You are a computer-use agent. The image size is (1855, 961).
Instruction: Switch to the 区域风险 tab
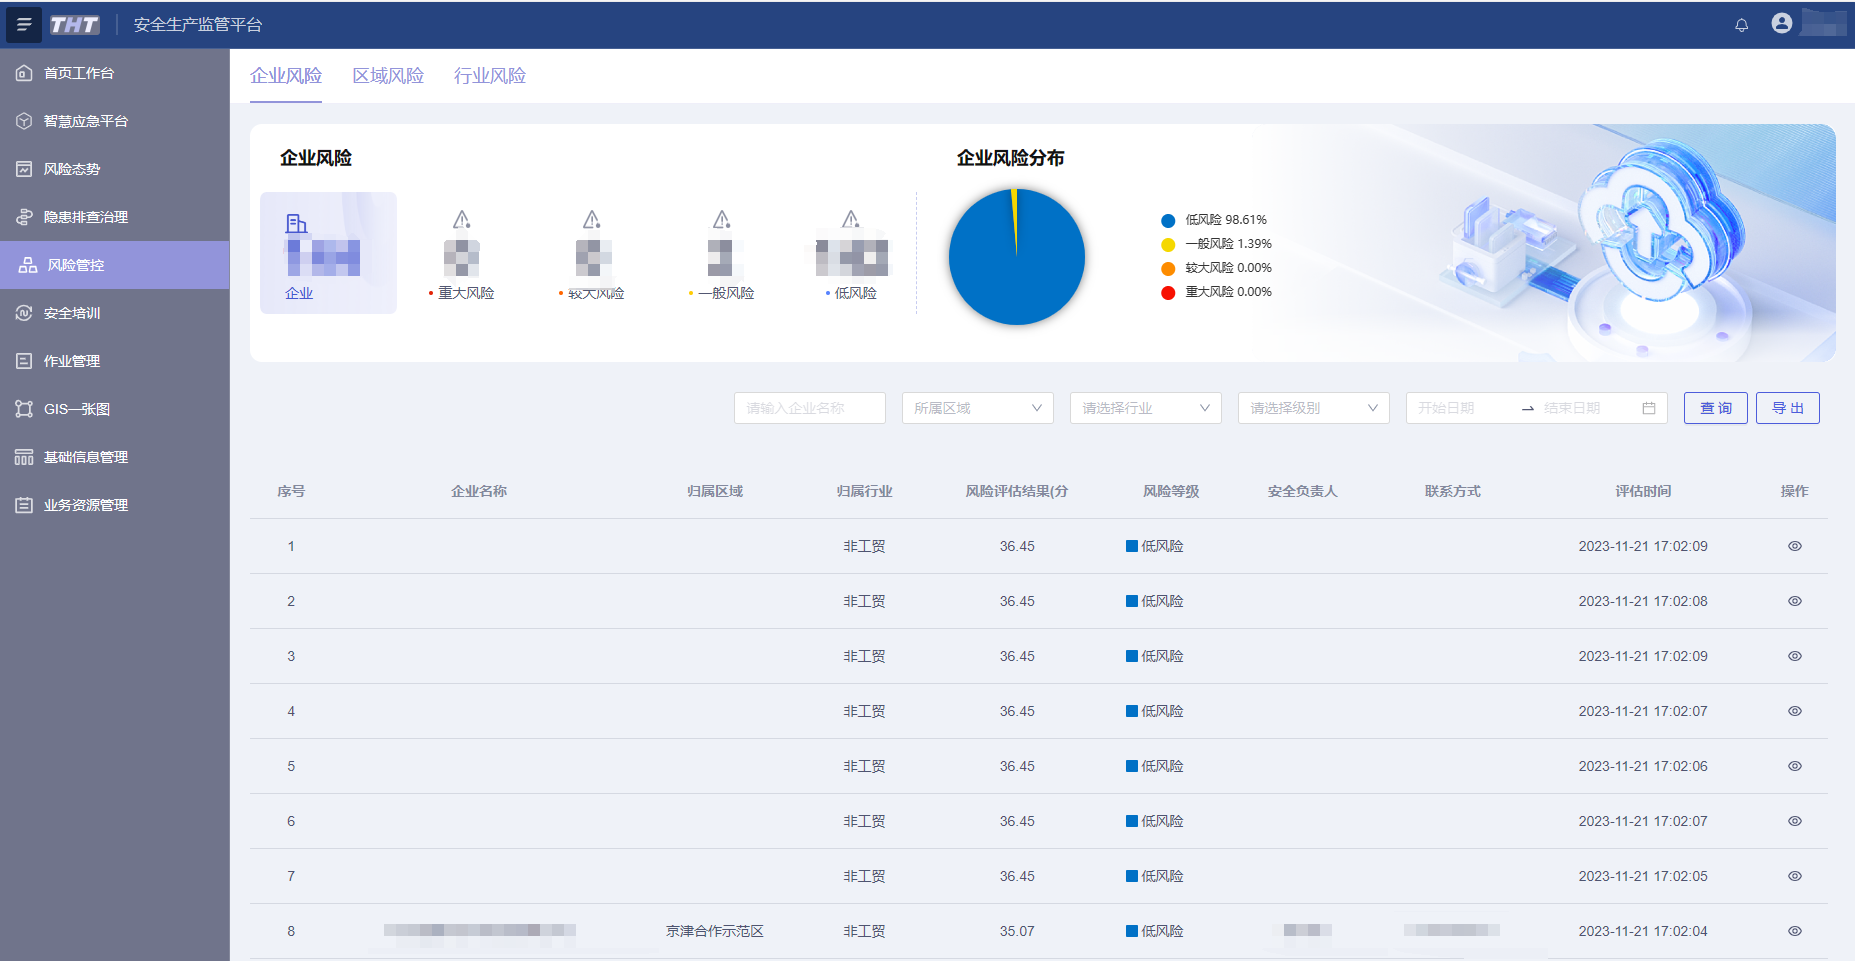(388, 76)
